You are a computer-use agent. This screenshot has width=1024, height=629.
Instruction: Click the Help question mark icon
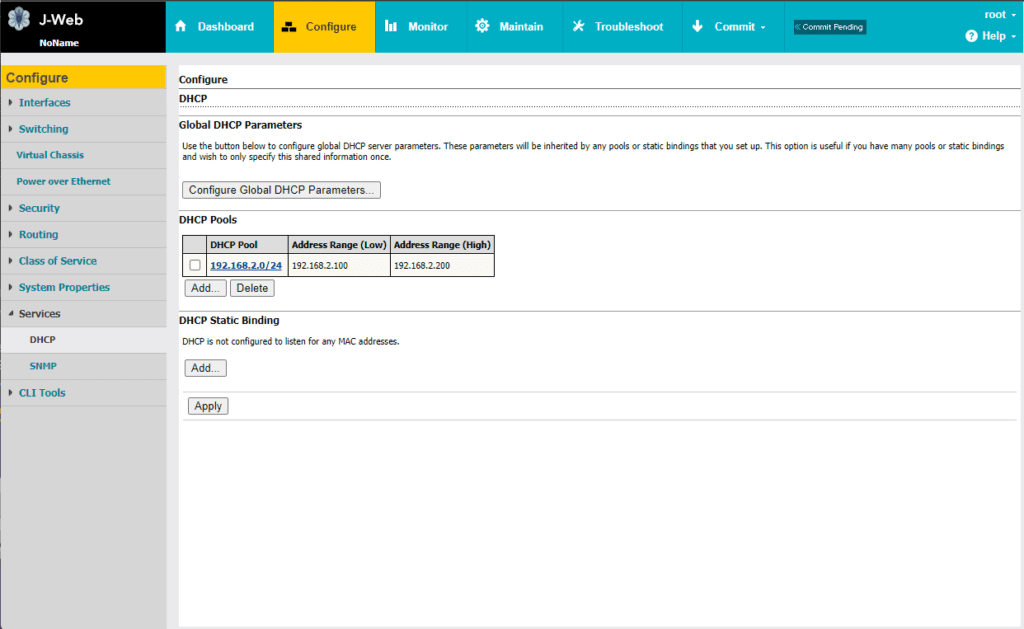(x=971, y=36)
